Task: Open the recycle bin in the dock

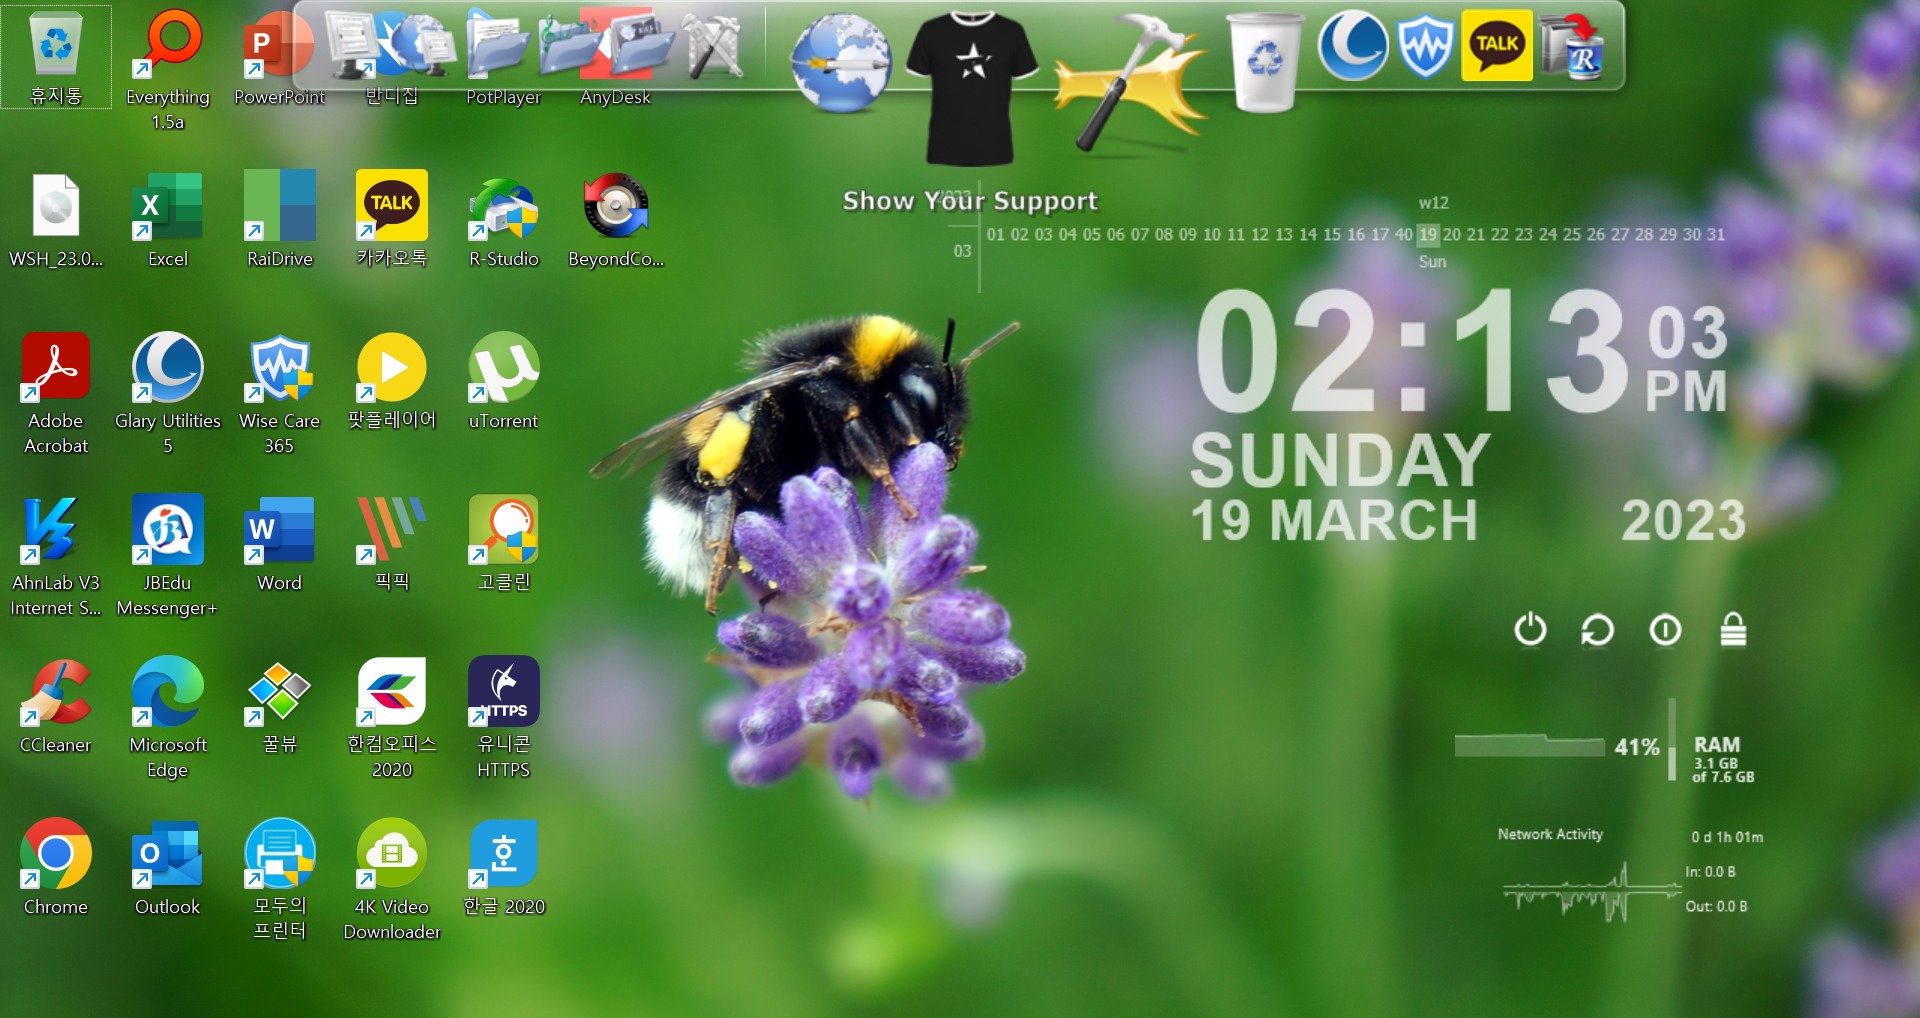Action: [x=1266, y=62]
